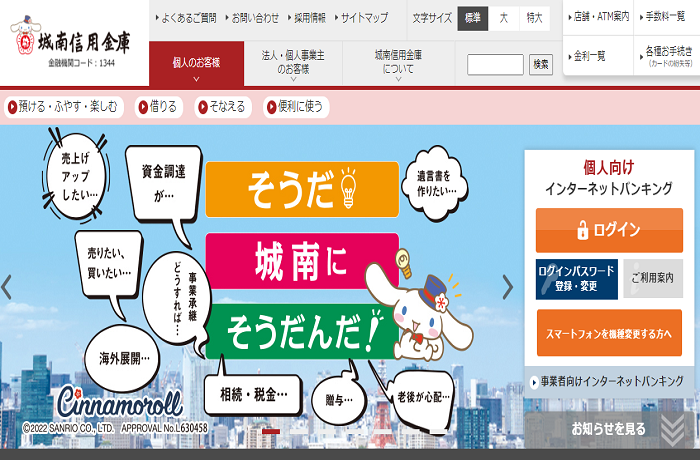
Task: Open サイトマップ link
Action: tap(362, 18)
